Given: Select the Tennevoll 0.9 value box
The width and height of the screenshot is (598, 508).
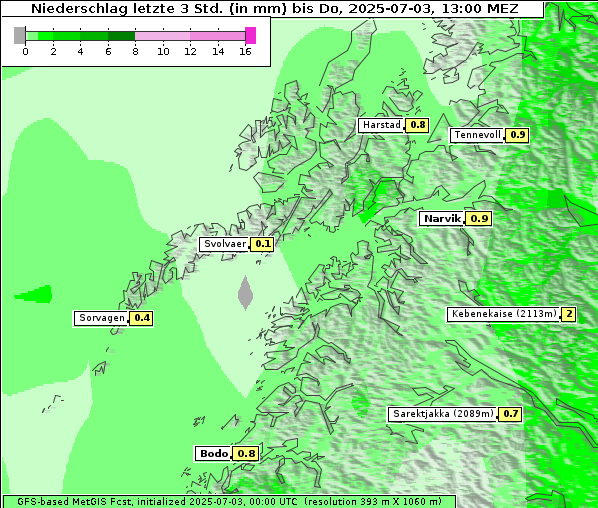Looking at the screenshot, I should 517,135.
